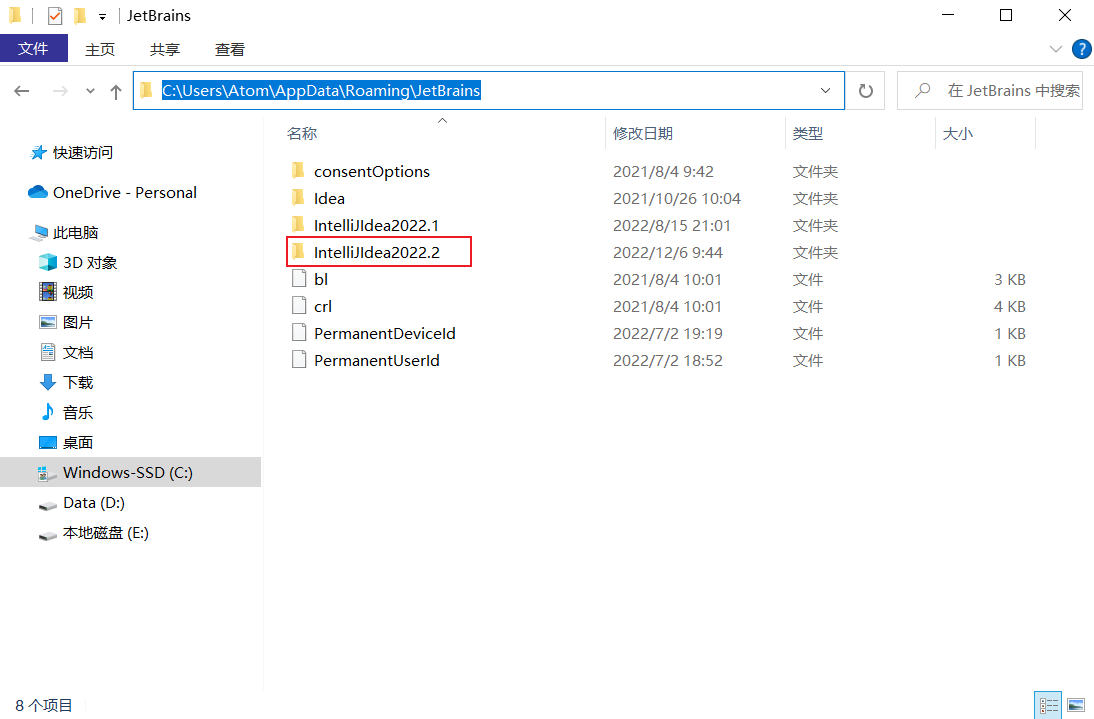Image resolution: width=1094 pixels, height=719 pixels.
Task: Open the address bar history dropdown
Action: point(825,91)
